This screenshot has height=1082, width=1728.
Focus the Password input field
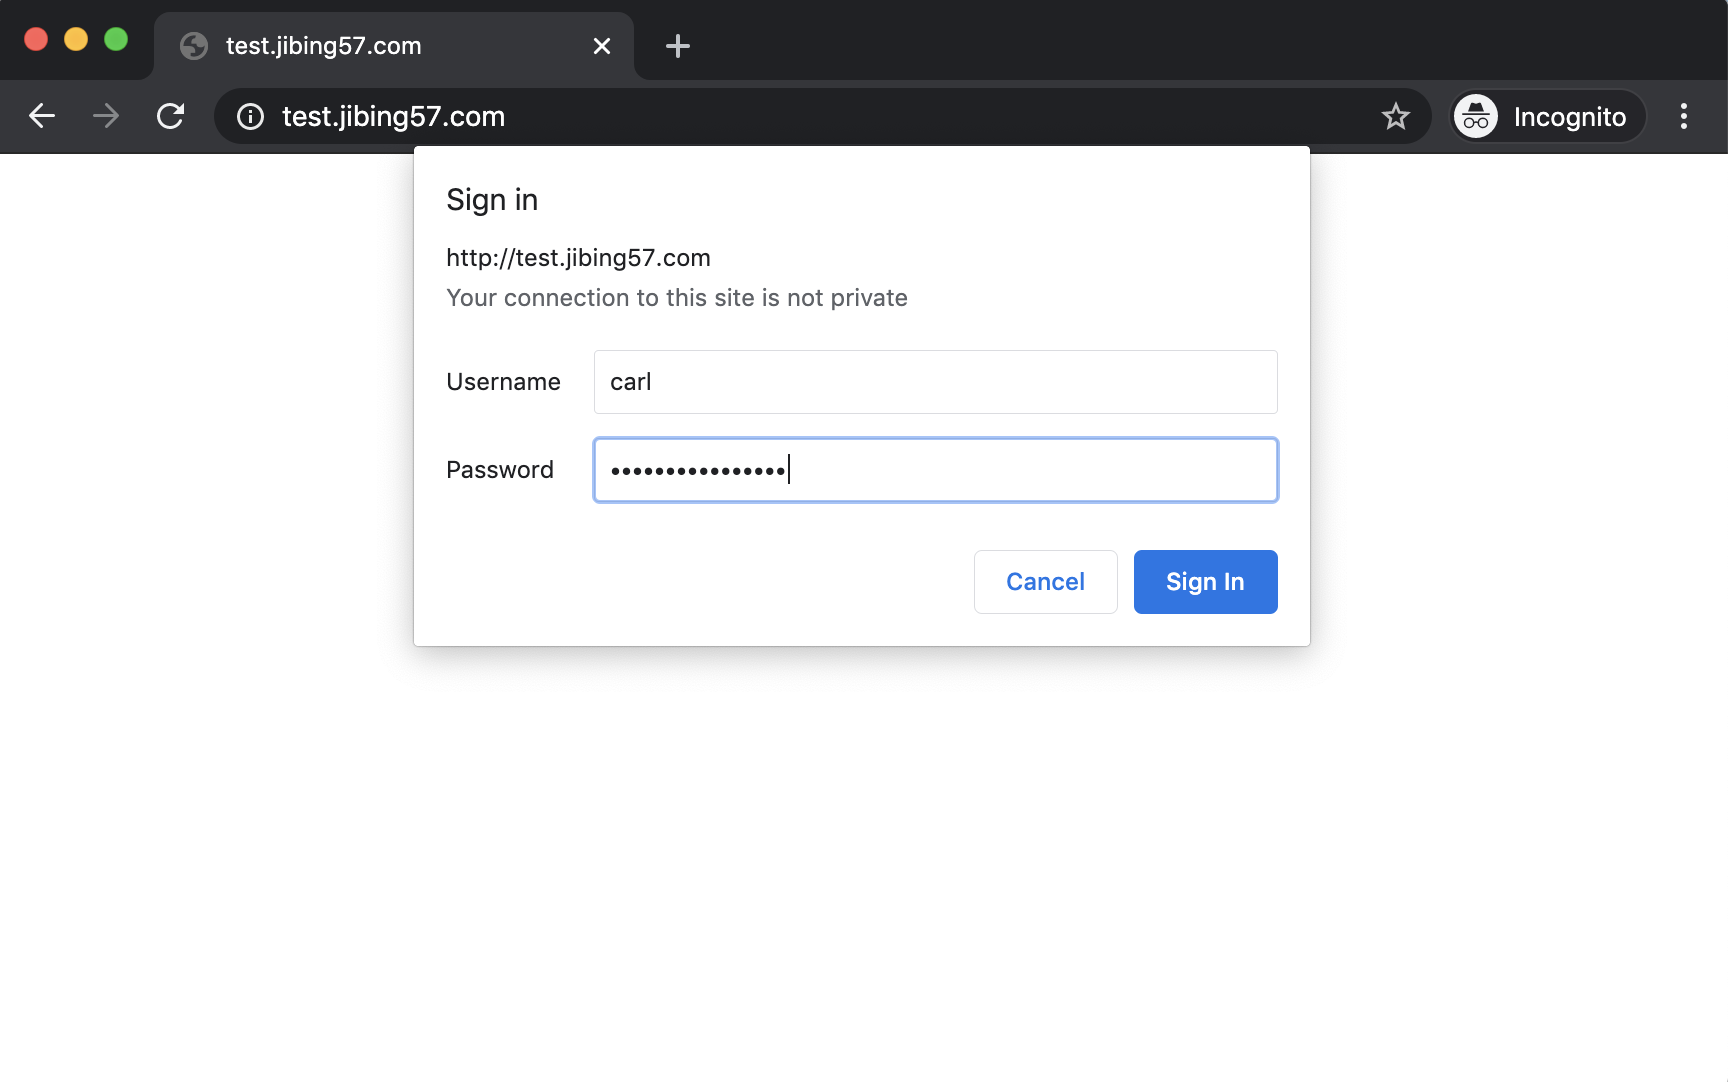pyautogui.click(x=936, y=470)
